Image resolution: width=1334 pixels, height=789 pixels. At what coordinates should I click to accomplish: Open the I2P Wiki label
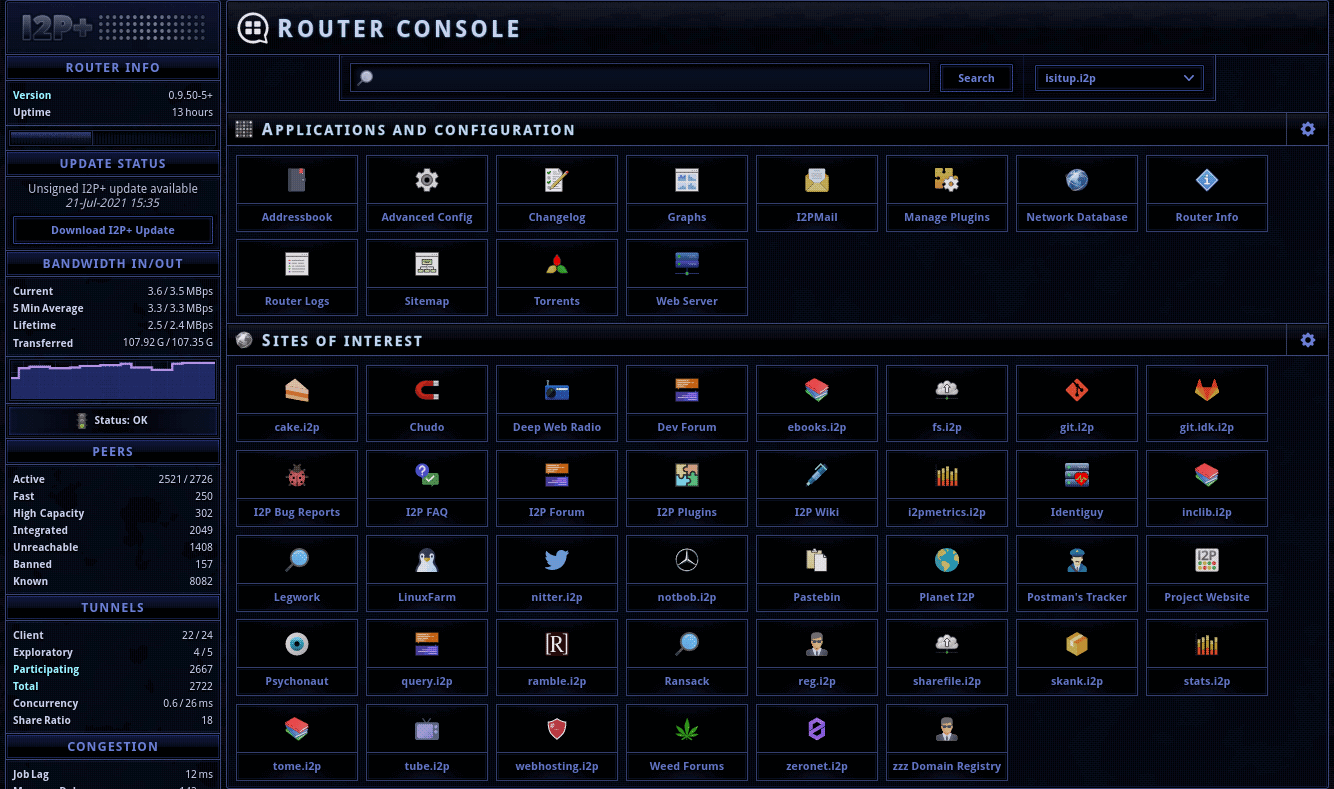(817, 512)
